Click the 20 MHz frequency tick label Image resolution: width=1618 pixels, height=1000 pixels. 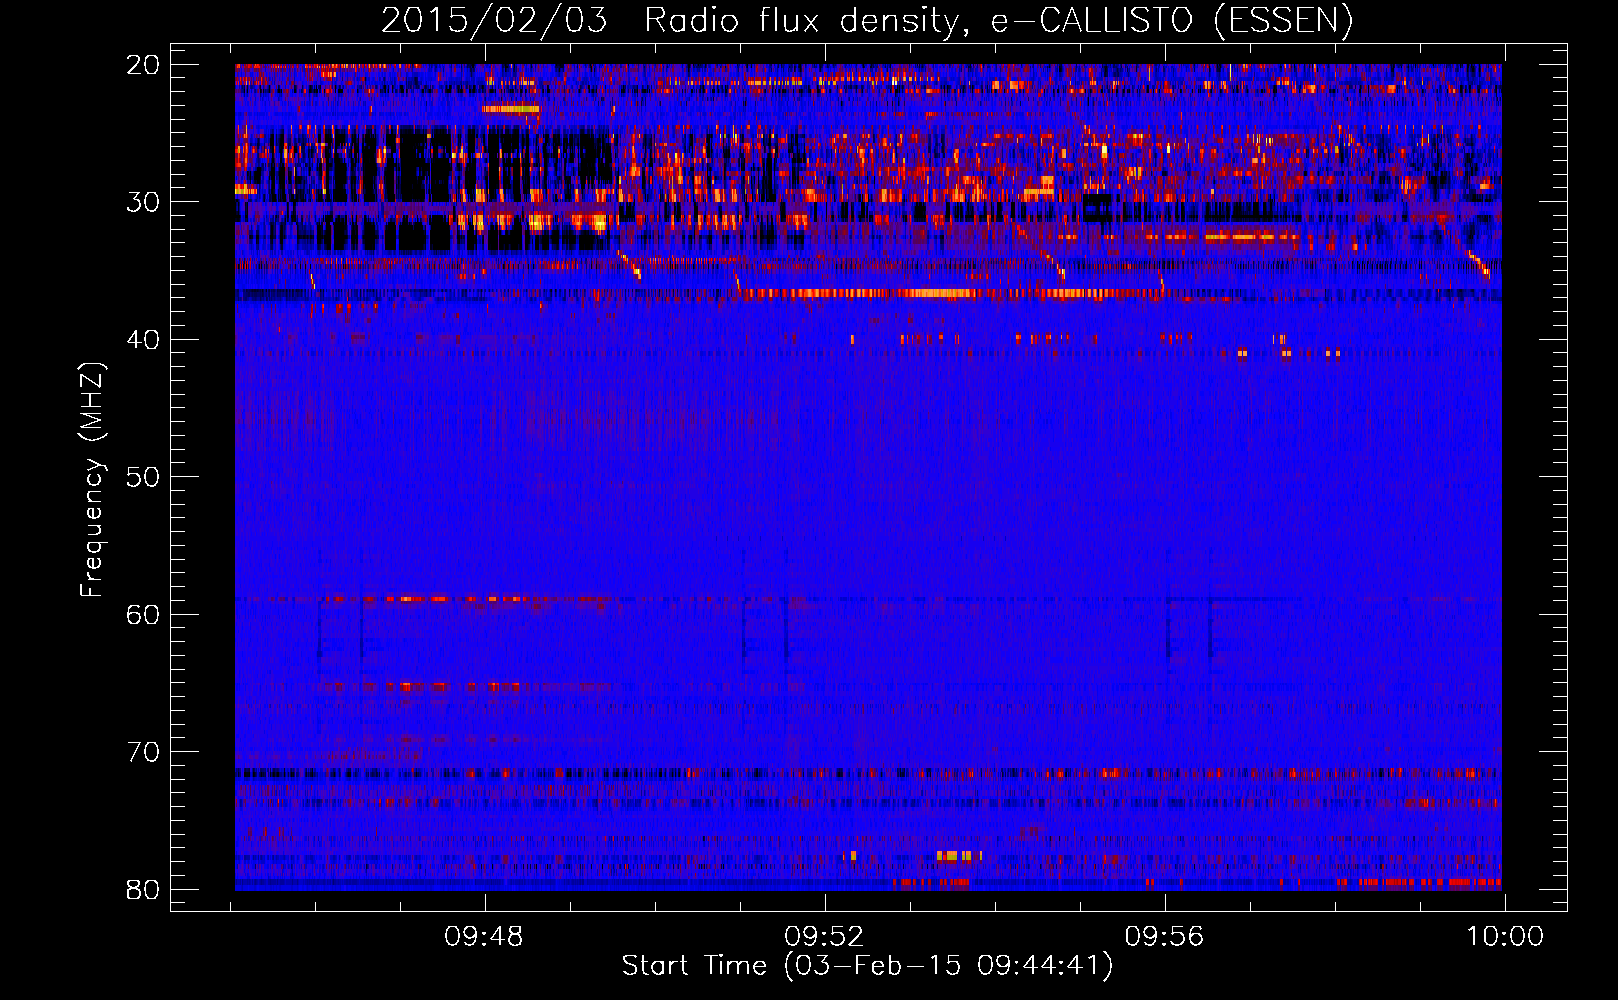(x=143, y=65)
